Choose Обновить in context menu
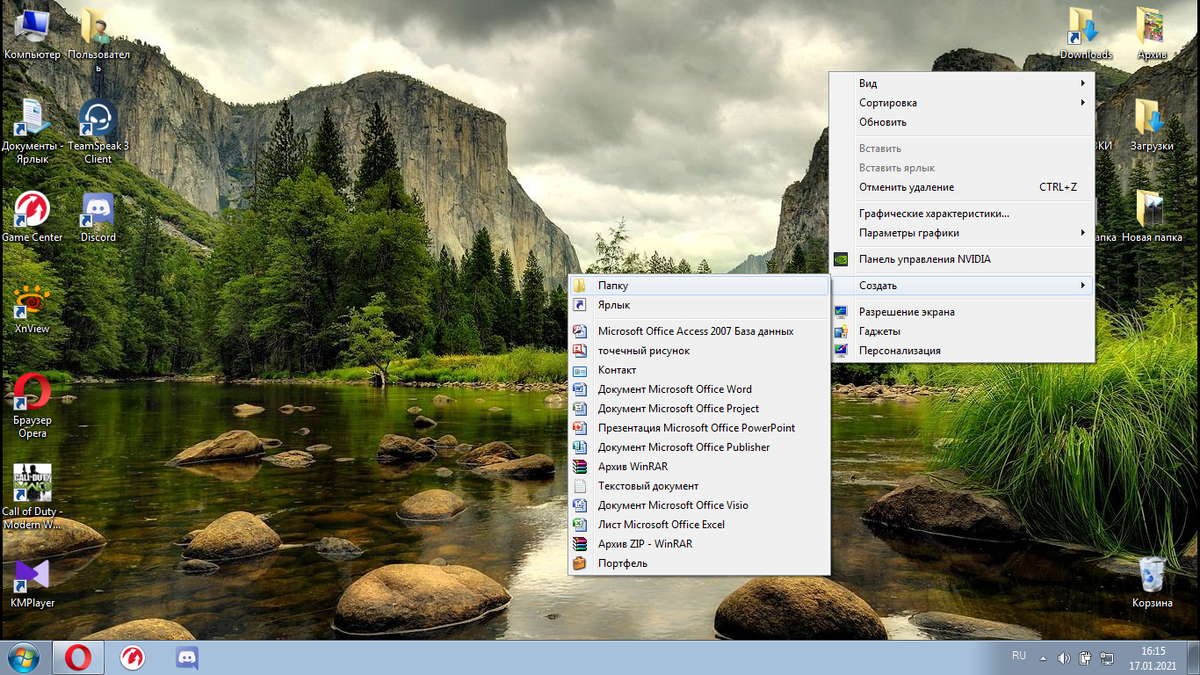The image size is (1200, 675). [x=962, y=122]
